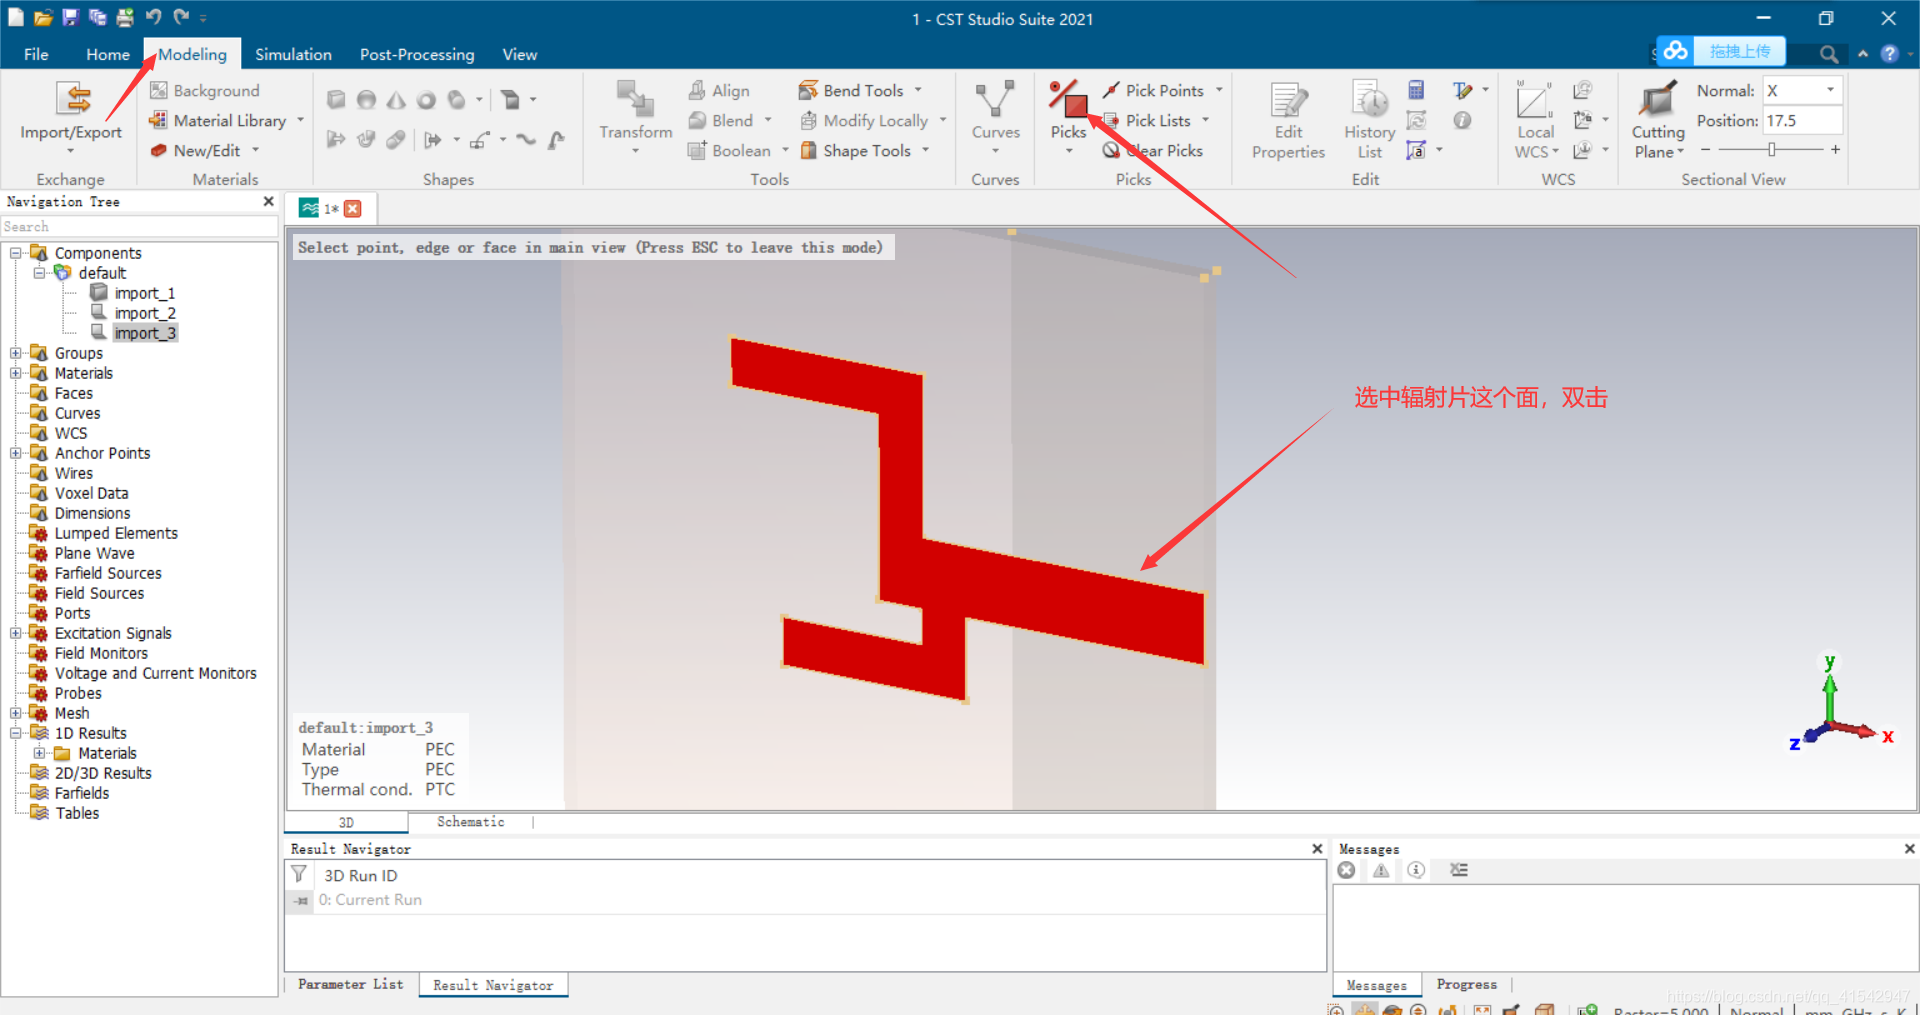
Task: Click the Modify Locally button
Action: [x=864, y=120]
